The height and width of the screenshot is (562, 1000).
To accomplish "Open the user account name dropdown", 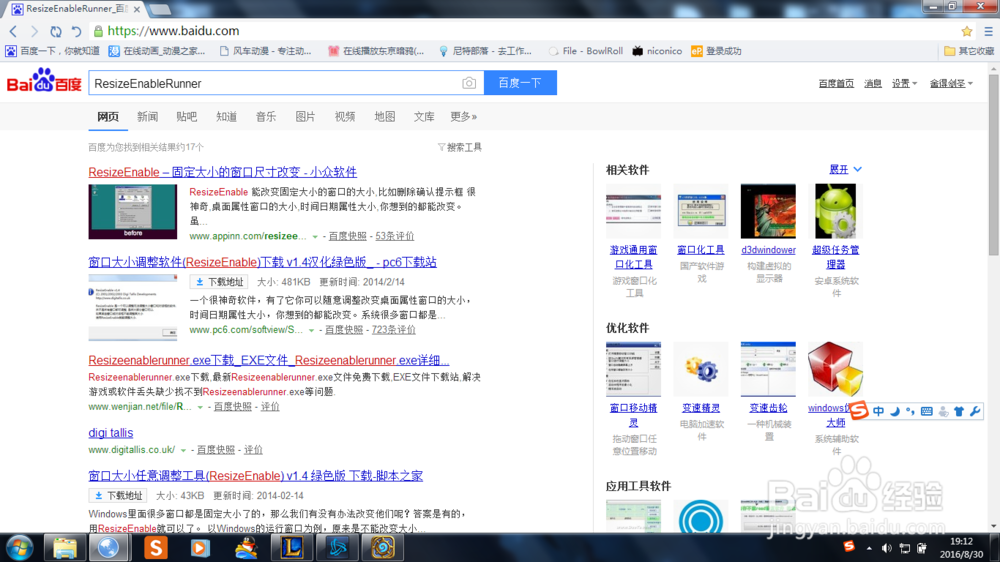I will point(951,84).
